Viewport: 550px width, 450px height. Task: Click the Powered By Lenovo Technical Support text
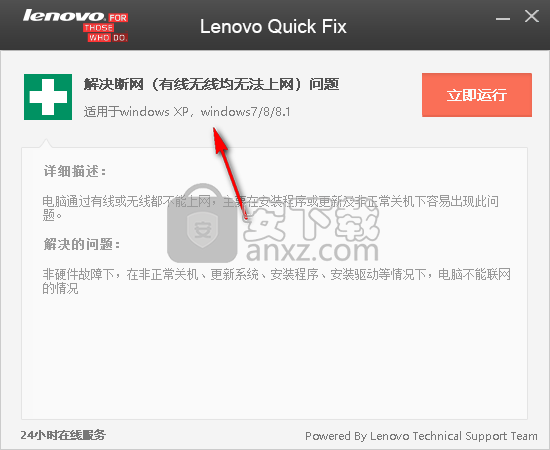click(x=421, y=436)
